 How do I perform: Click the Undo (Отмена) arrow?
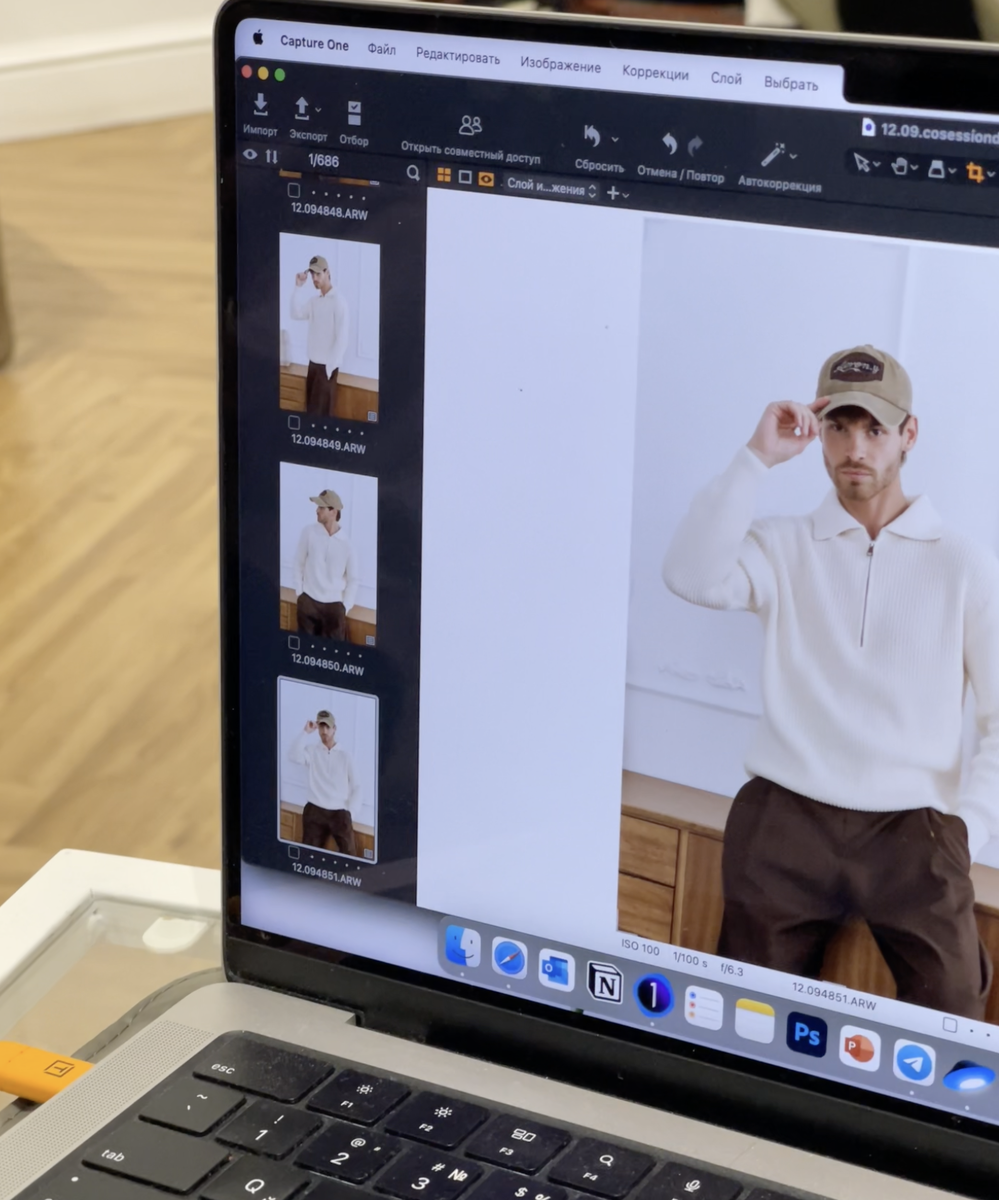670,144
